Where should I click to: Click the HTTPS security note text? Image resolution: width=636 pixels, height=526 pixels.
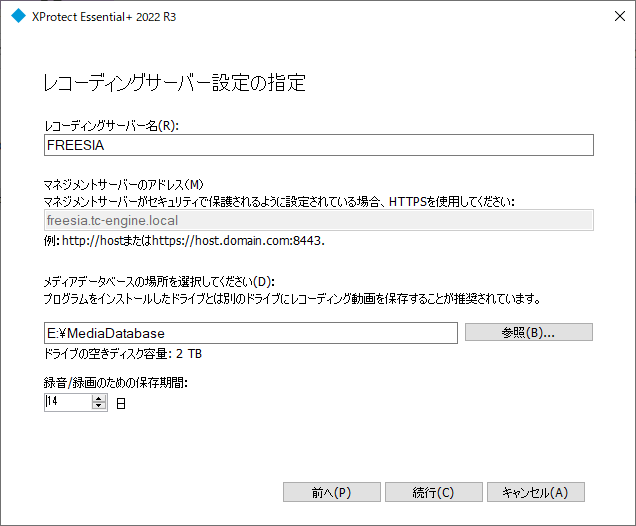[279, 202]
